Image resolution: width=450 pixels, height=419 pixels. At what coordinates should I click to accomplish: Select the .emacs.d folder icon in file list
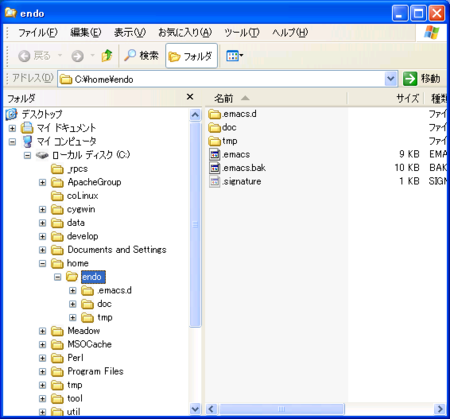(215, 114)
